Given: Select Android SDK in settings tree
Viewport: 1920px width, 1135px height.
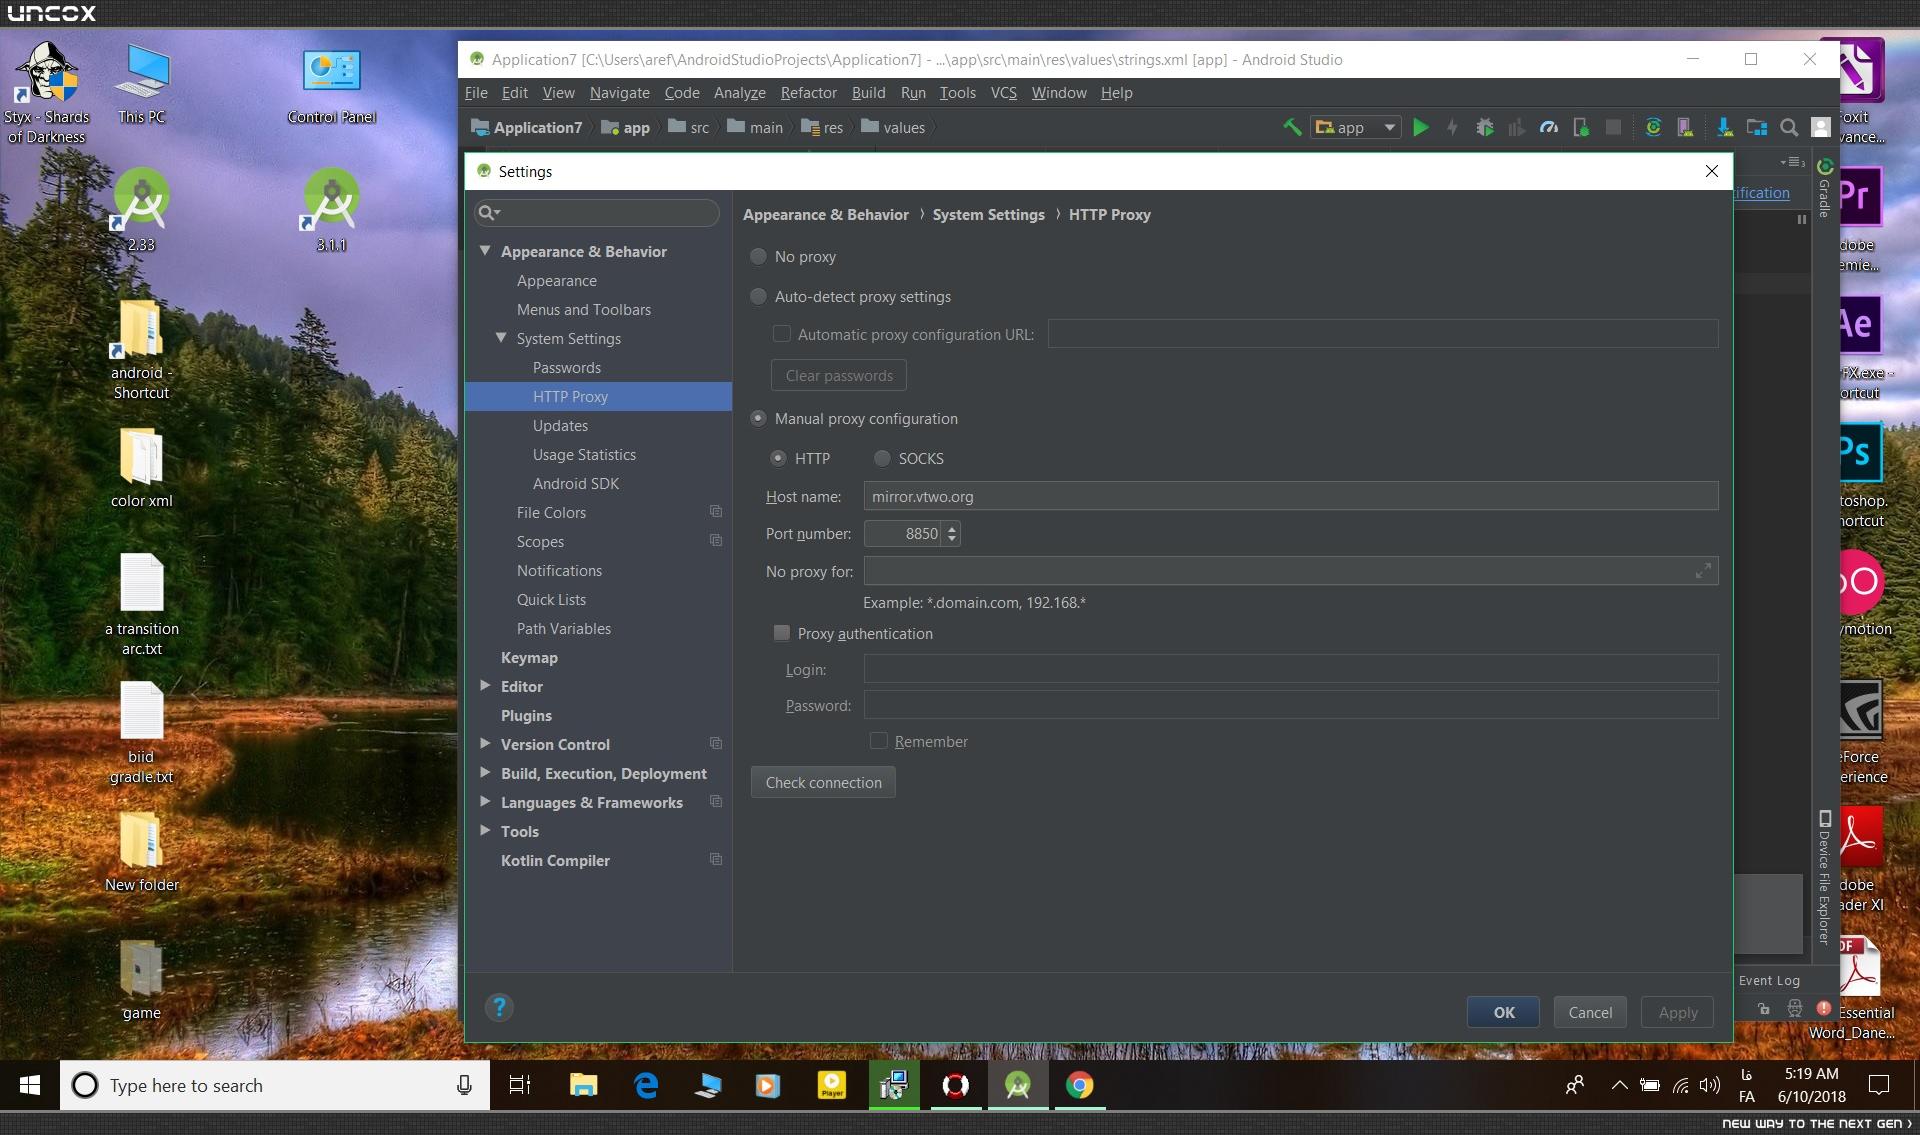Looking at the screenshot, I should coord(576,483).
